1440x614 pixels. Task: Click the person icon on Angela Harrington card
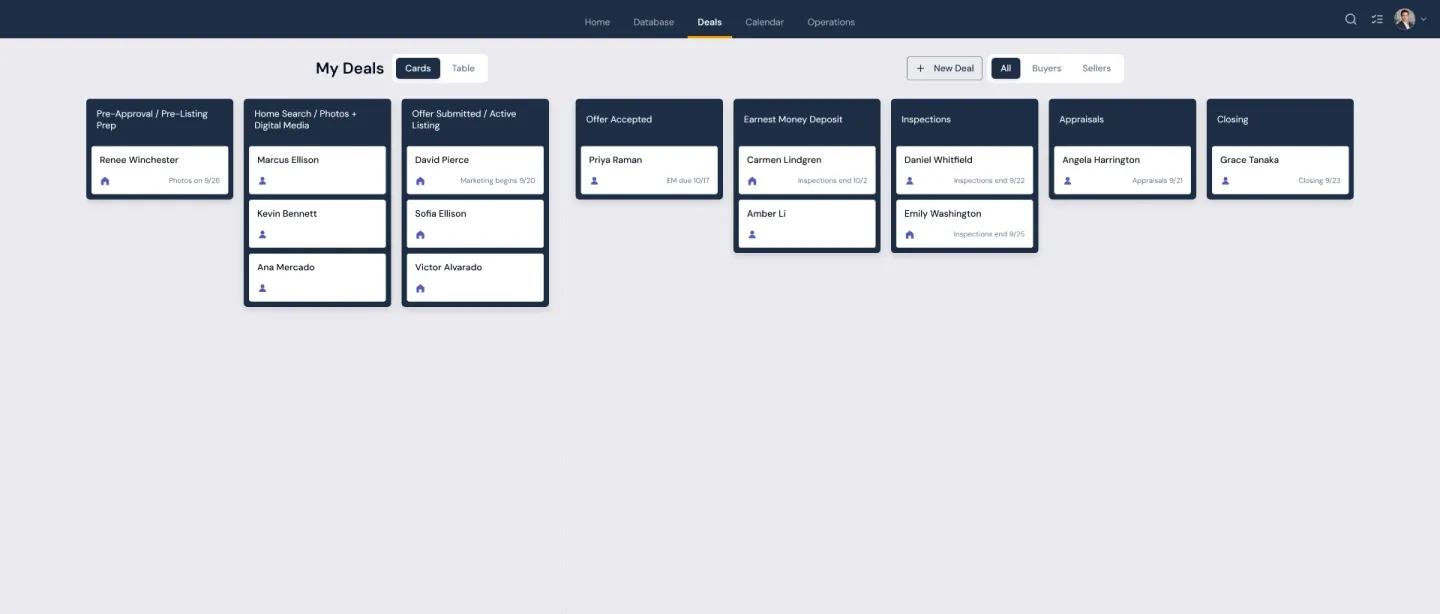click(1068, 181)
